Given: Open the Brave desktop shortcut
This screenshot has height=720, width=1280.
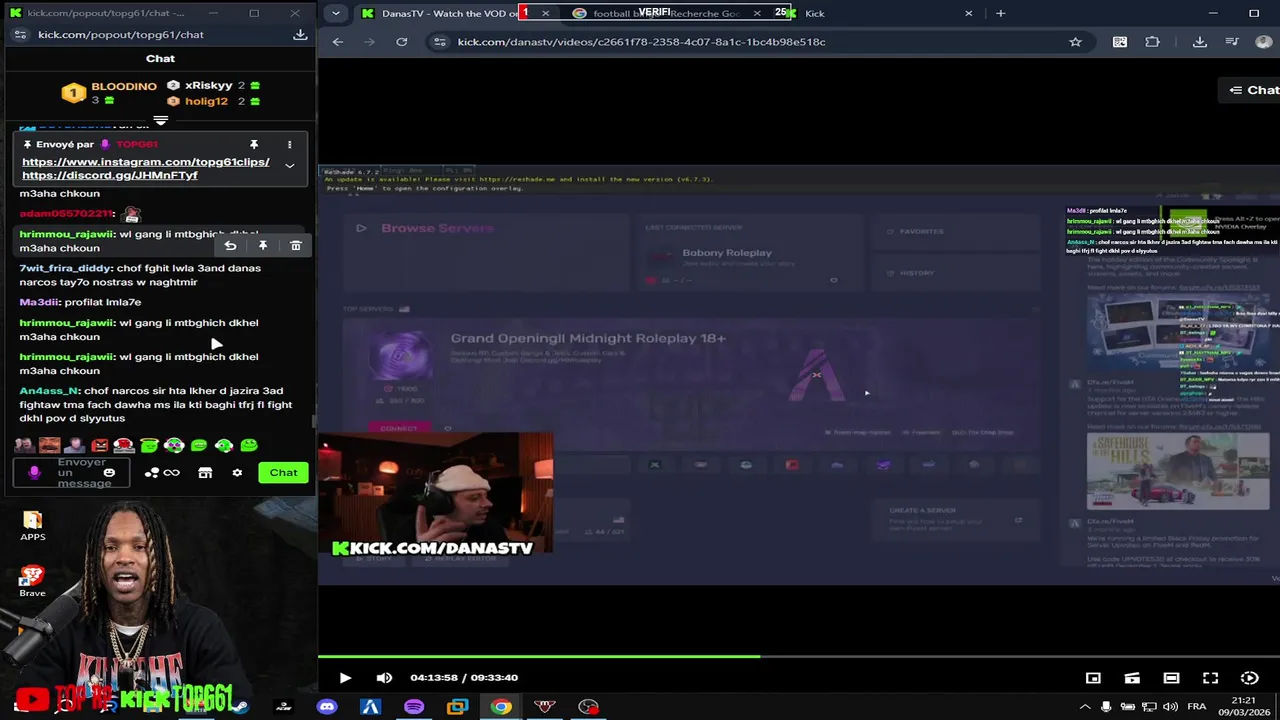Looking at the screenshot, I should click(x=32, y=581).
